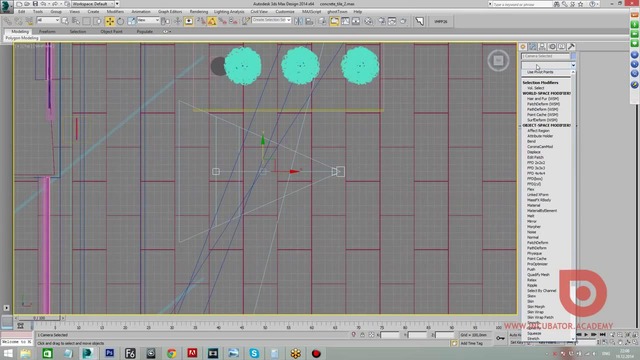Open the Motion command panel tab
640x360 pixels.
[x=552, y=47]
